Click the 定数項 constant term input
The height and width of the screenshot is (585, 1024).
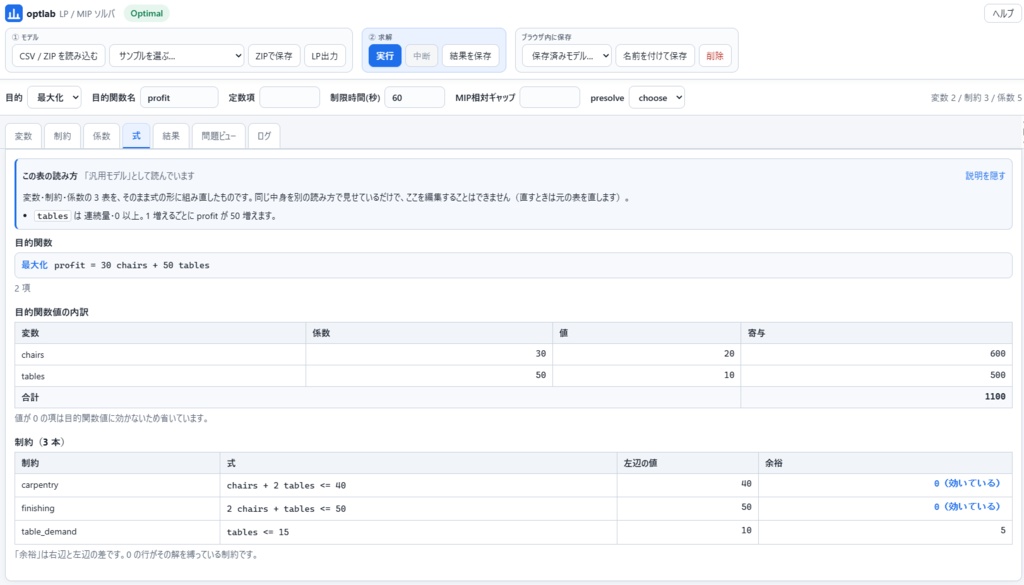(289, 97)
